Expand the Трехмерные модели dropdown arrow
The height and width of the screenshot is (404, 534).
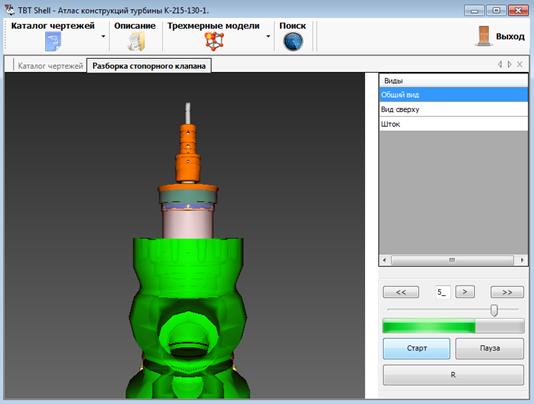pos(268,36)
